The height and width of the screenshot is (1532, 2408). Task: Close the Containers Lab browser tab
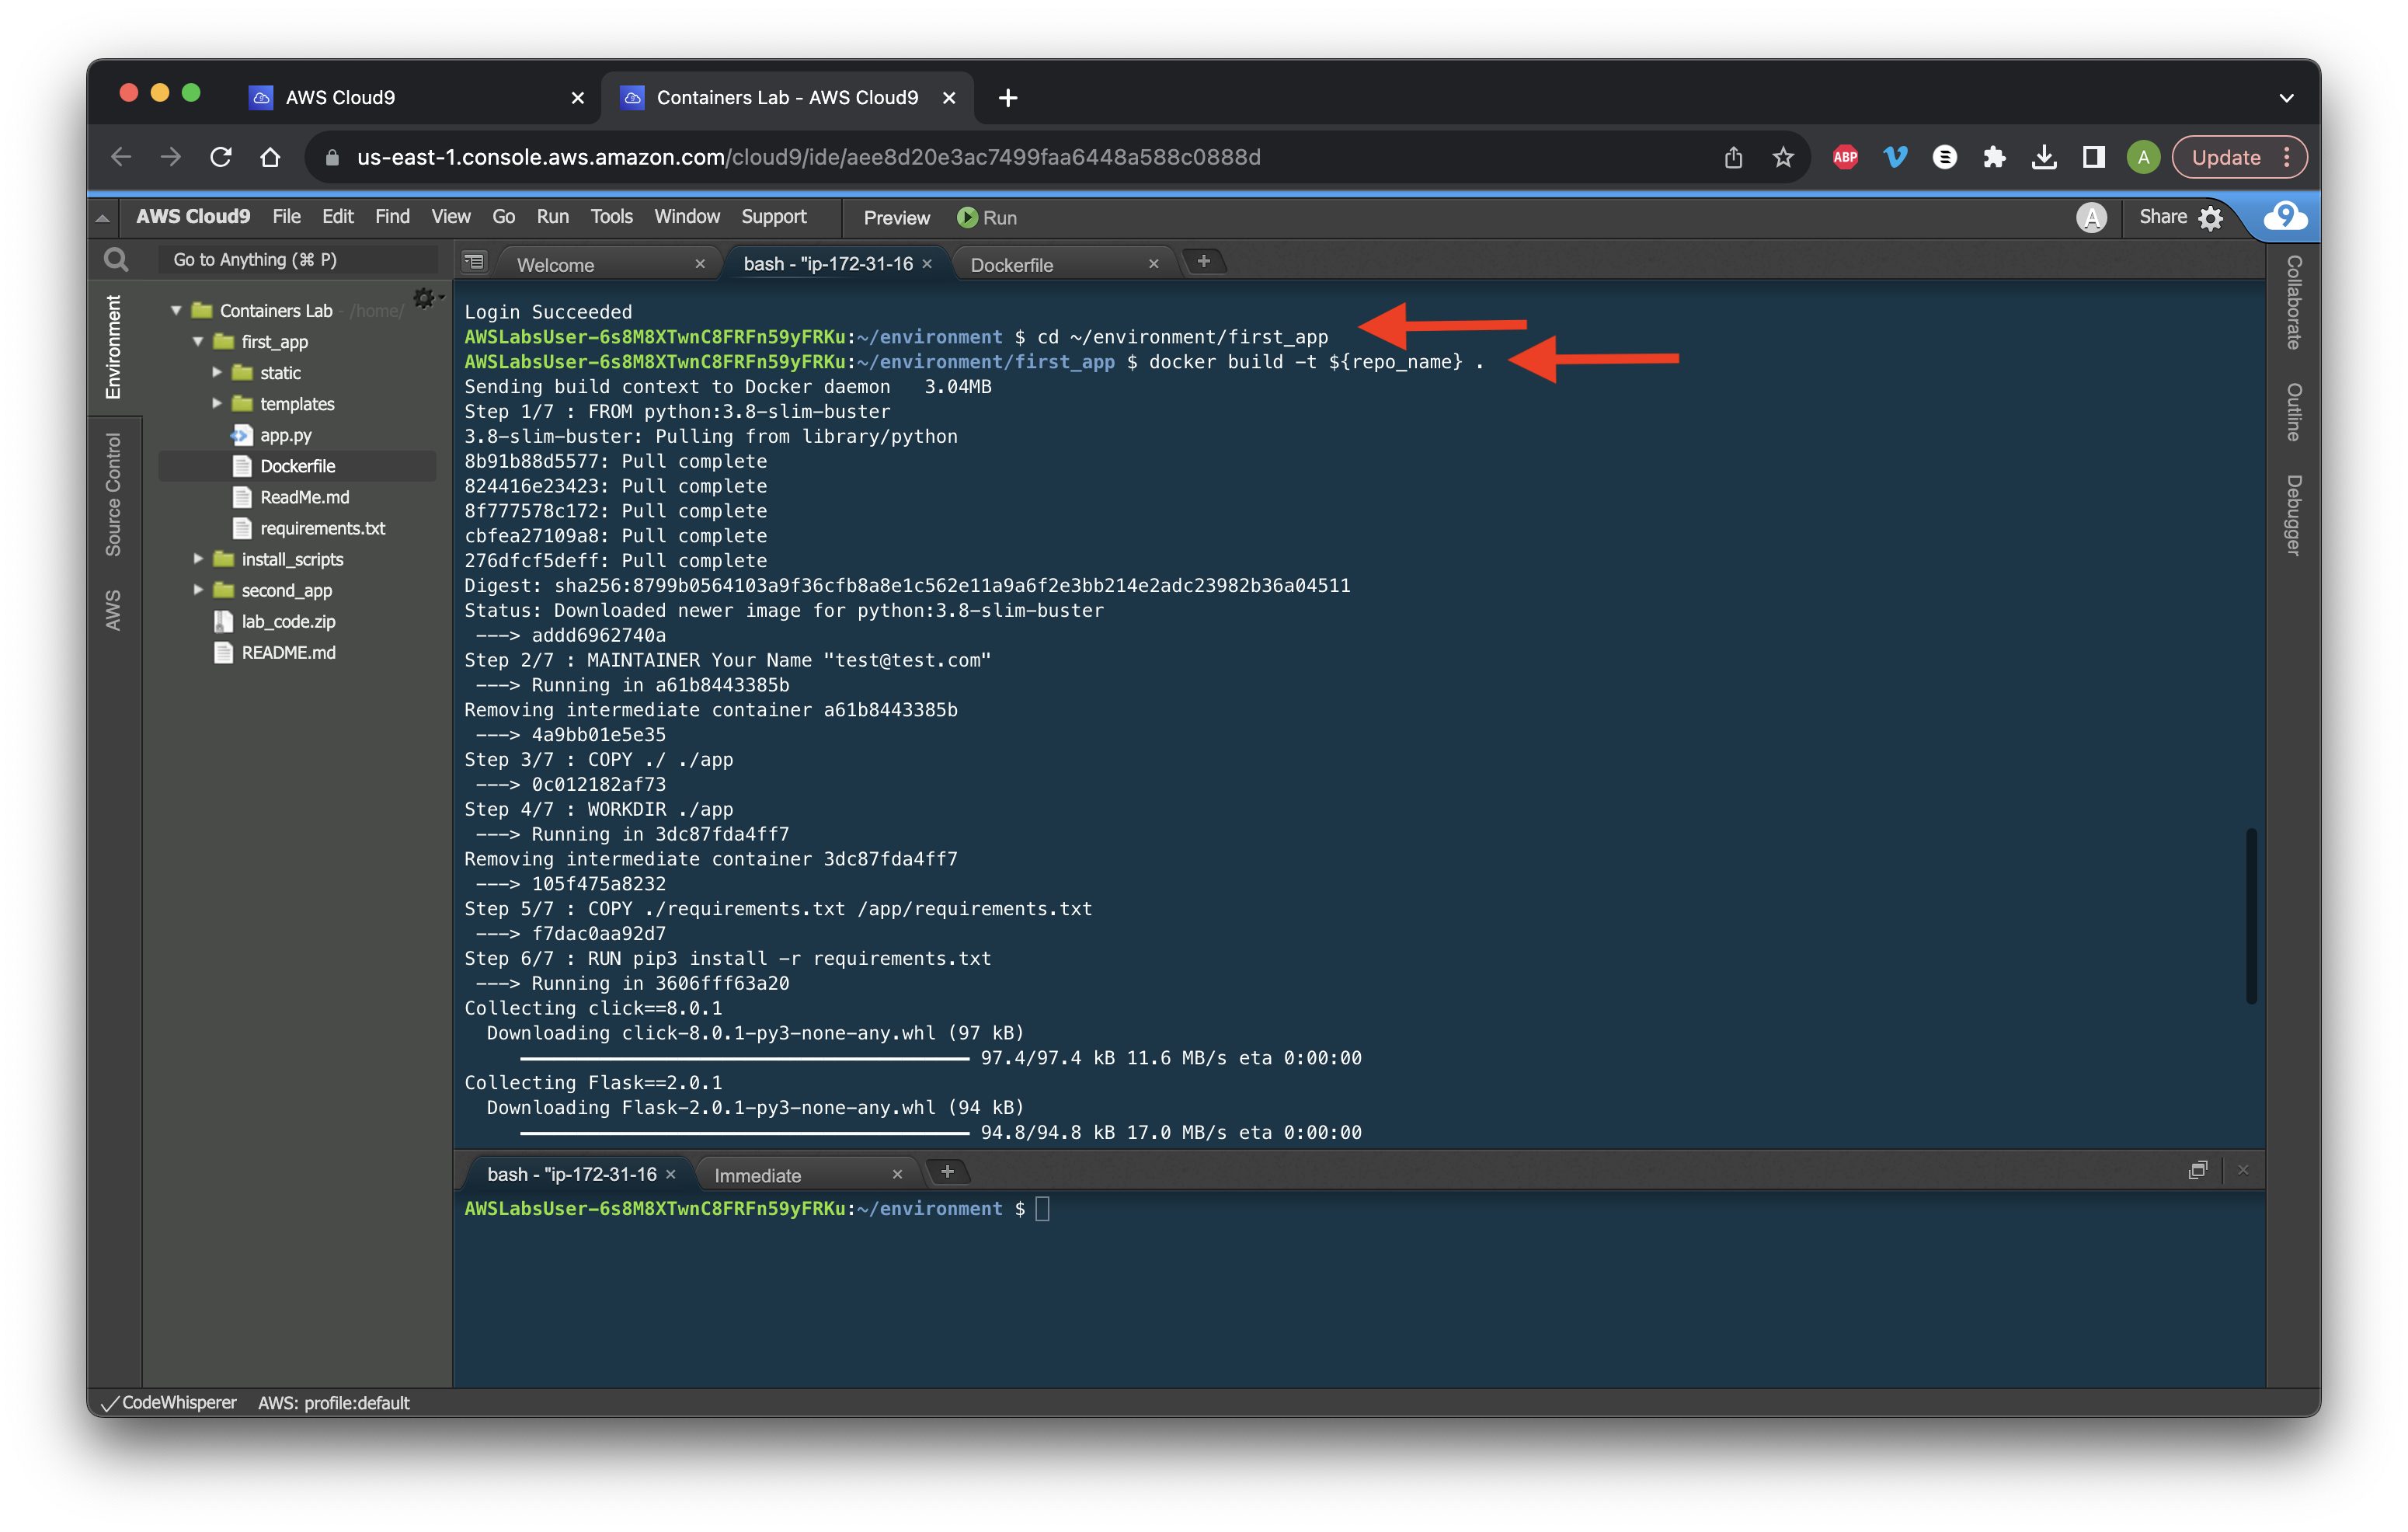pos(949,97)
